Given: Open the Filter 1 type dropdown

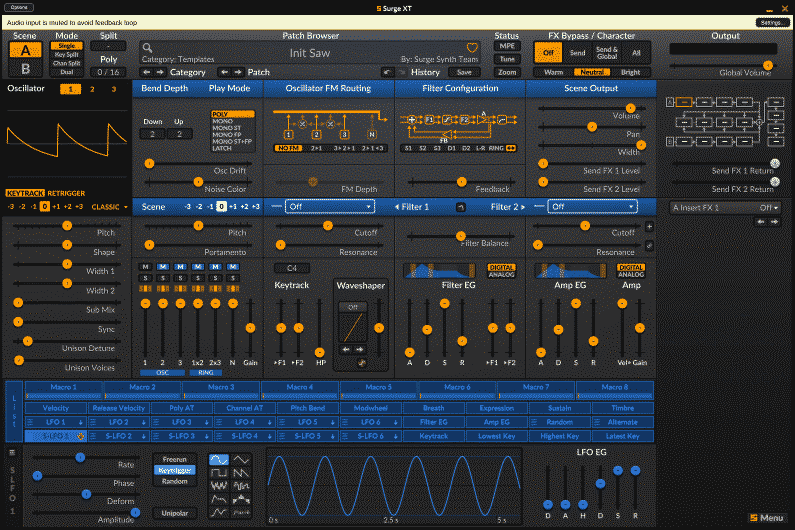Looking at the screenshot, I should (329, 206).
